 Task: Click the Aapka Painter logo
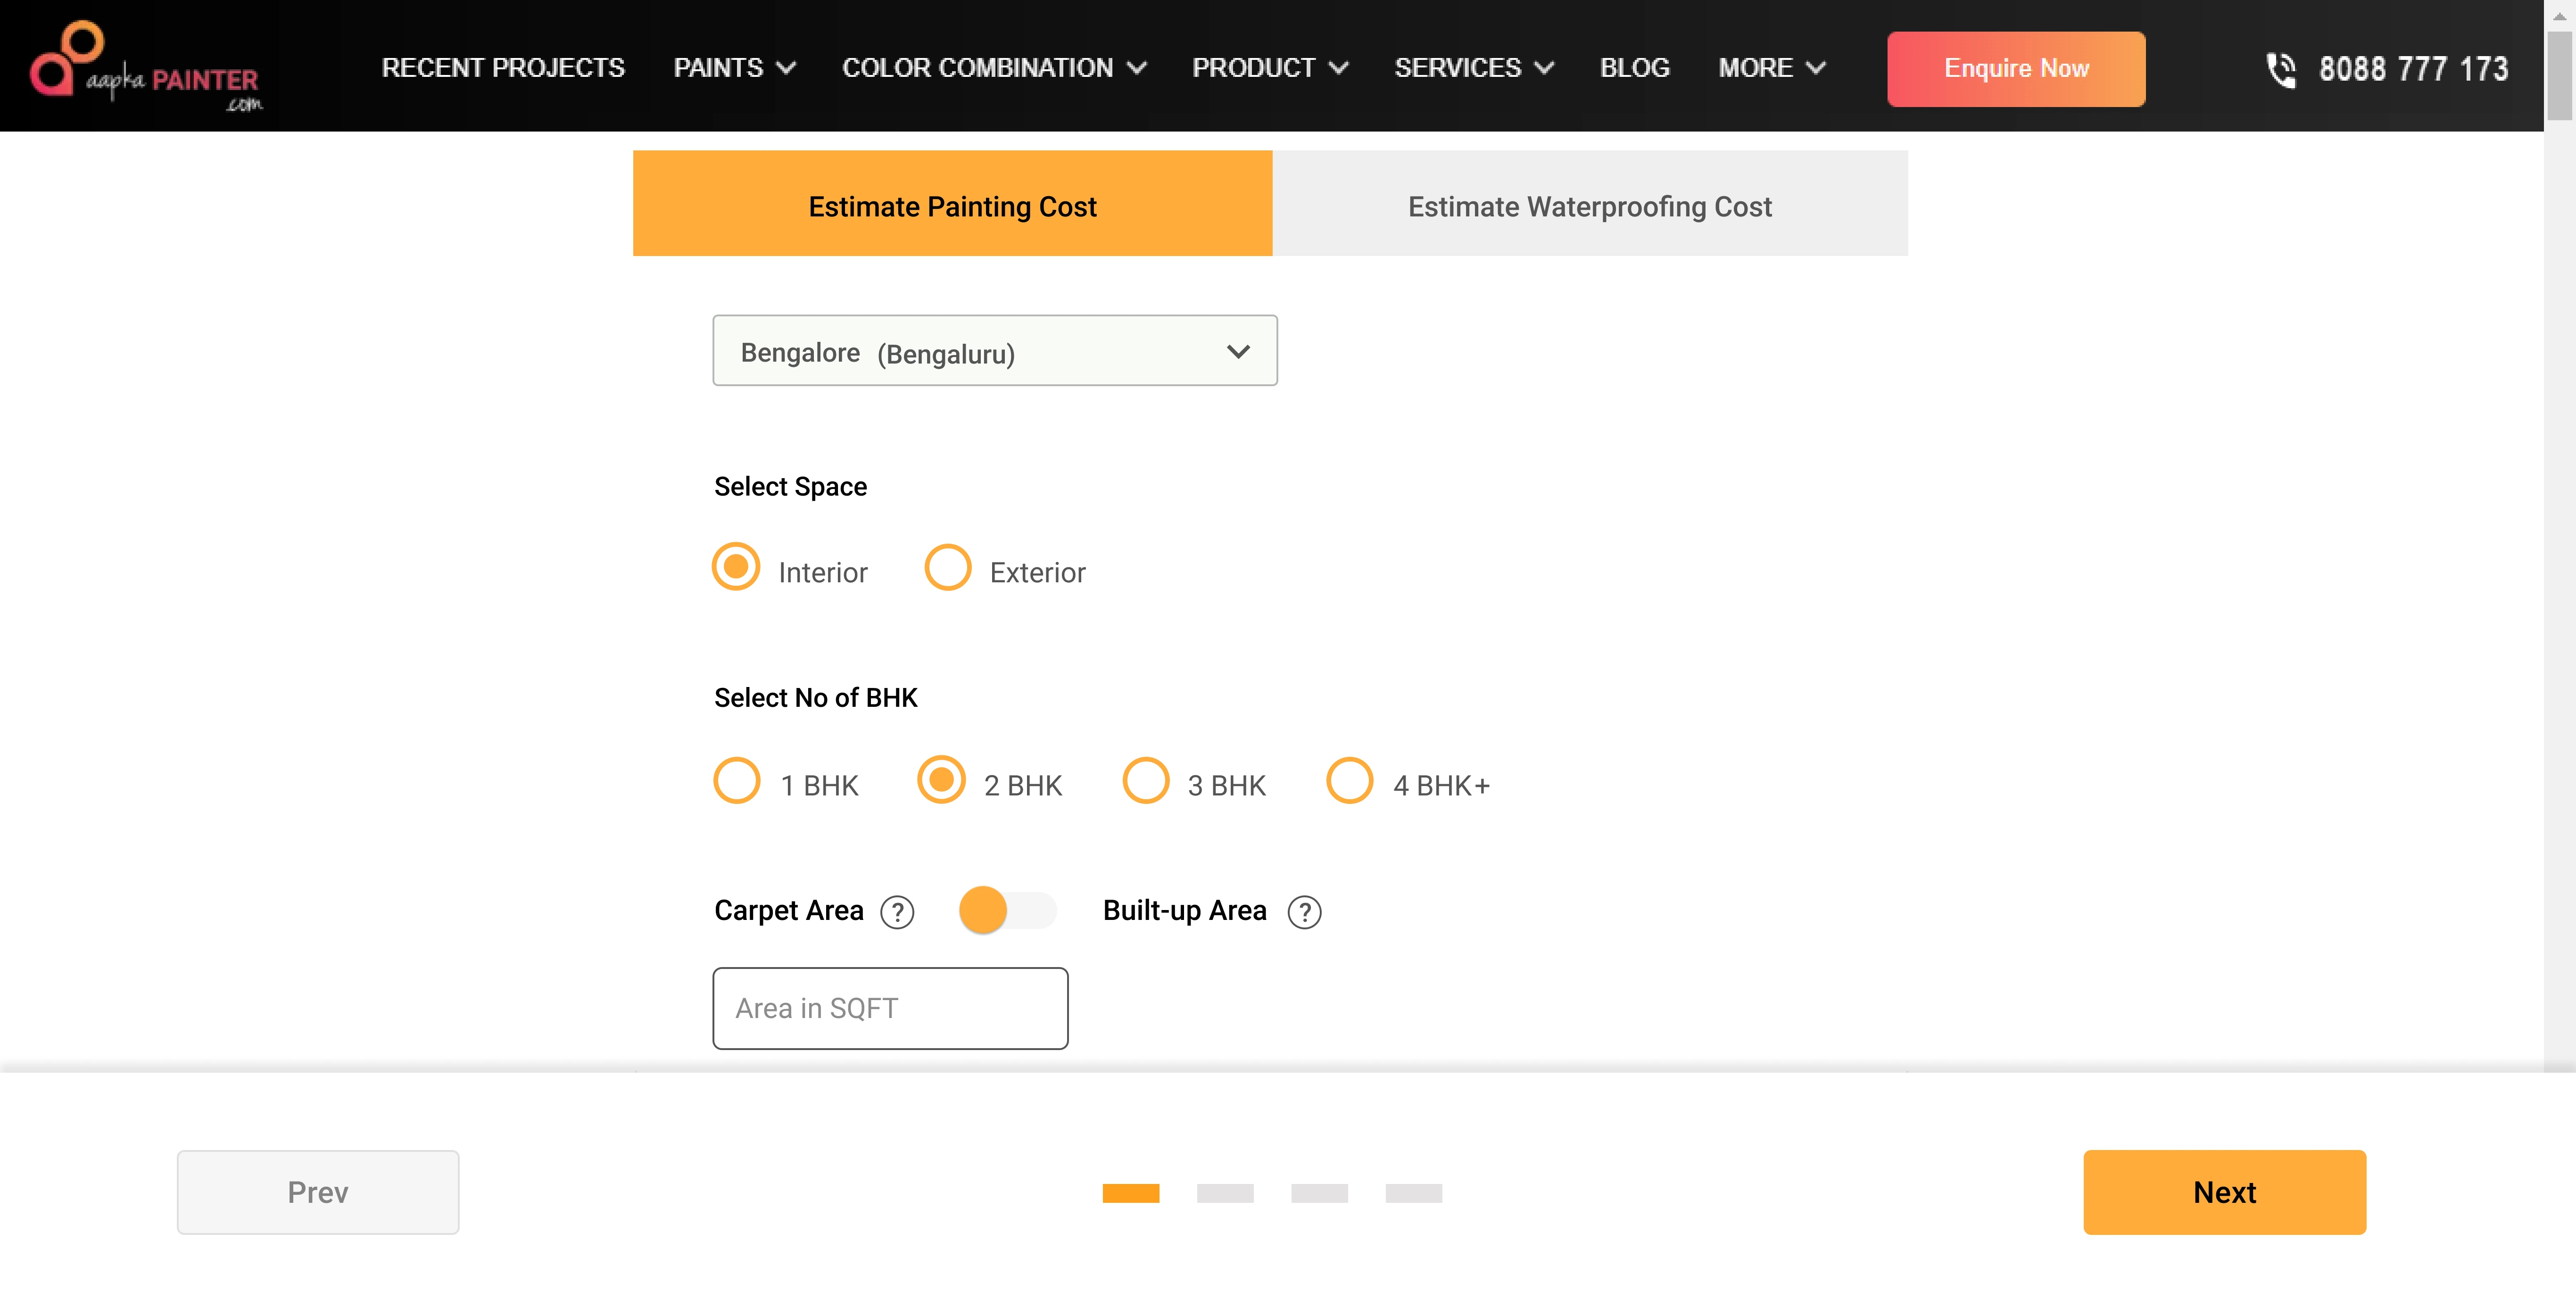click(146, 67)
